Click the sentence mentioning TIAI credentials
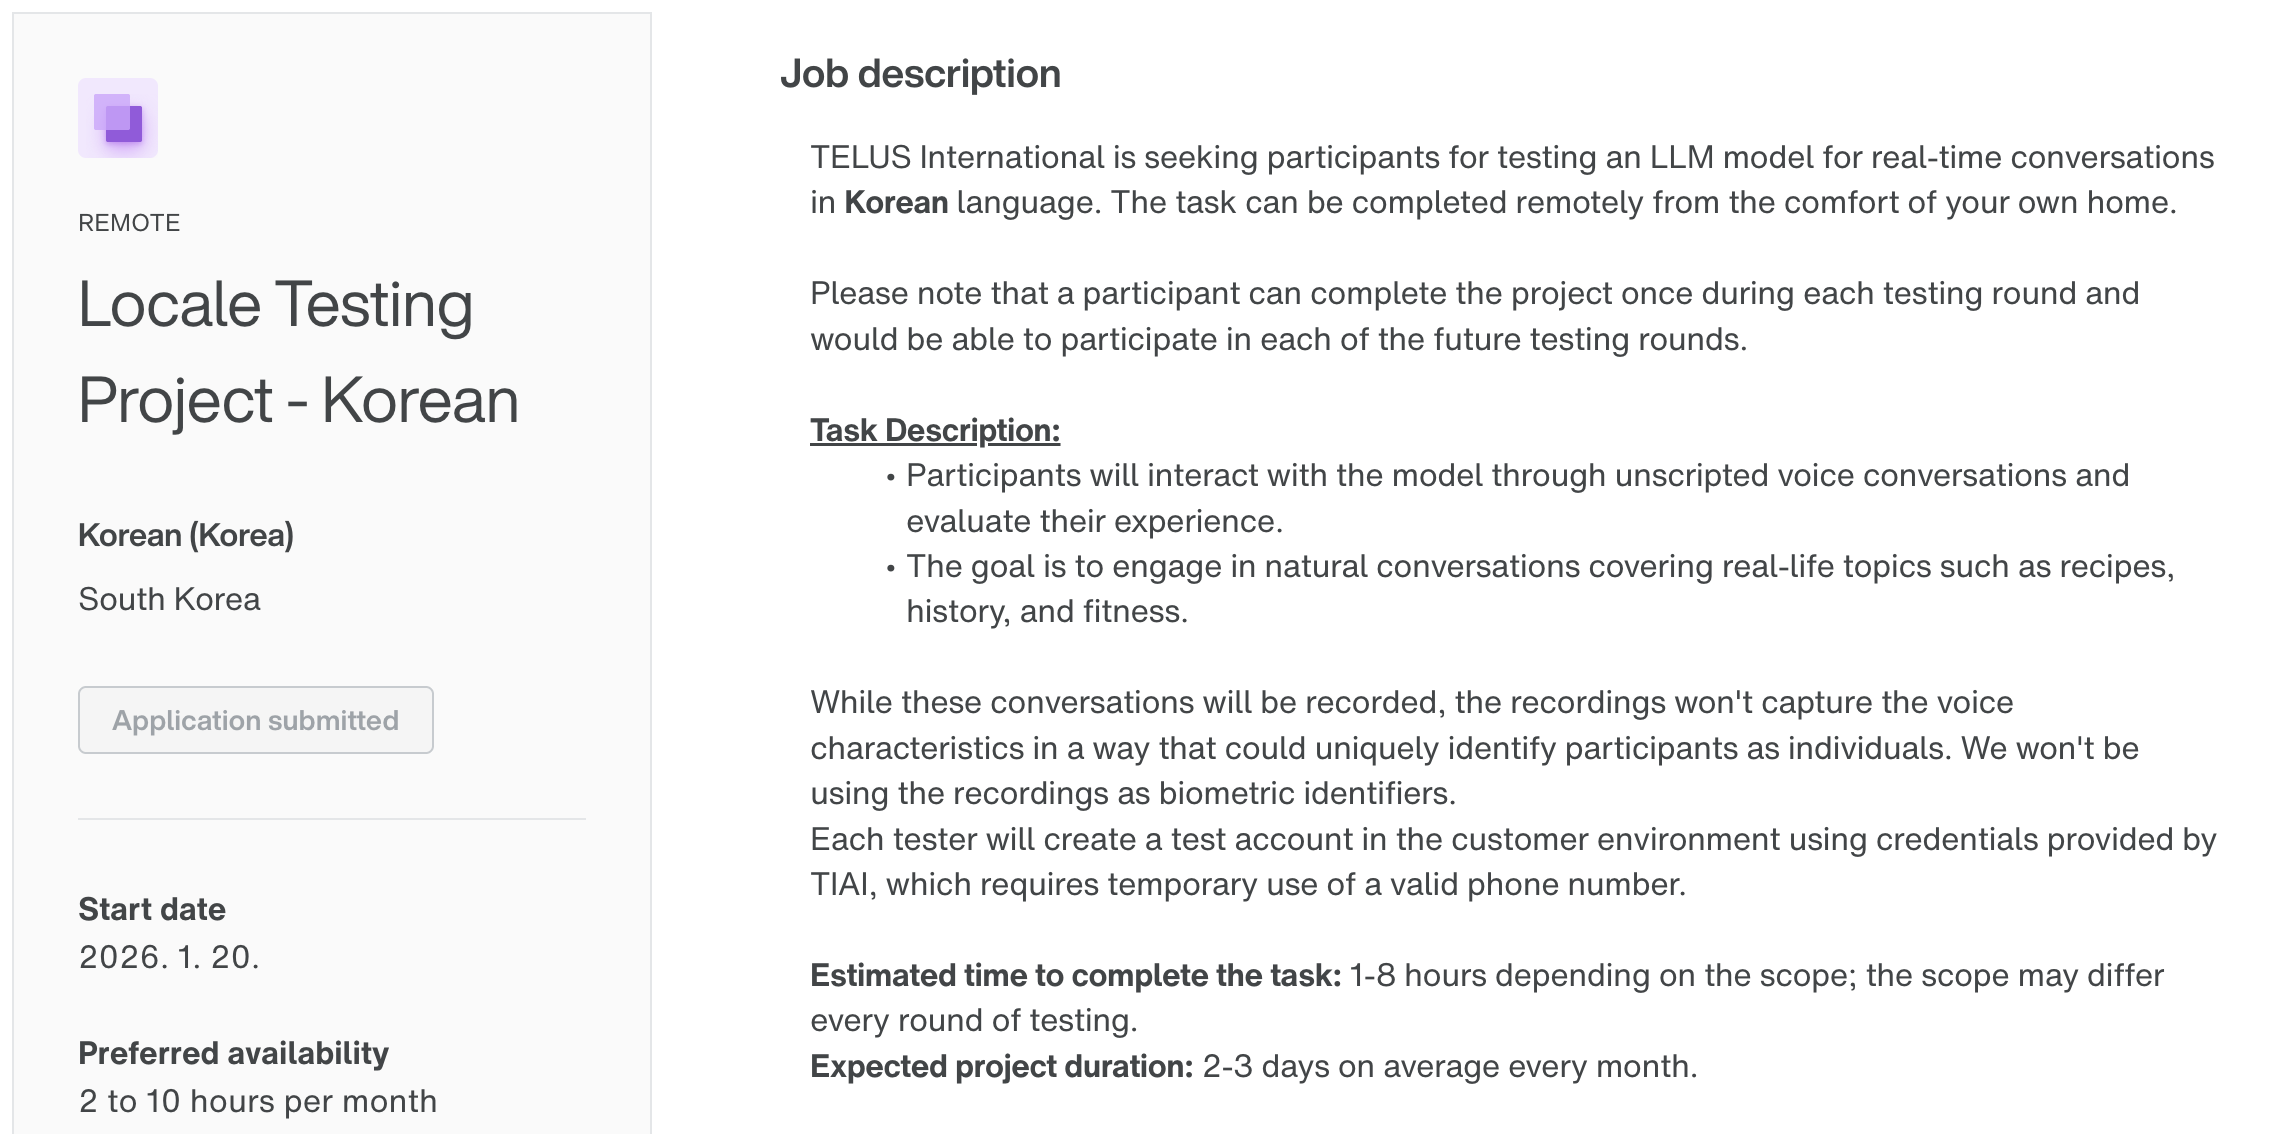This screenshot has height=1134, width=2272. [1513, 862]
